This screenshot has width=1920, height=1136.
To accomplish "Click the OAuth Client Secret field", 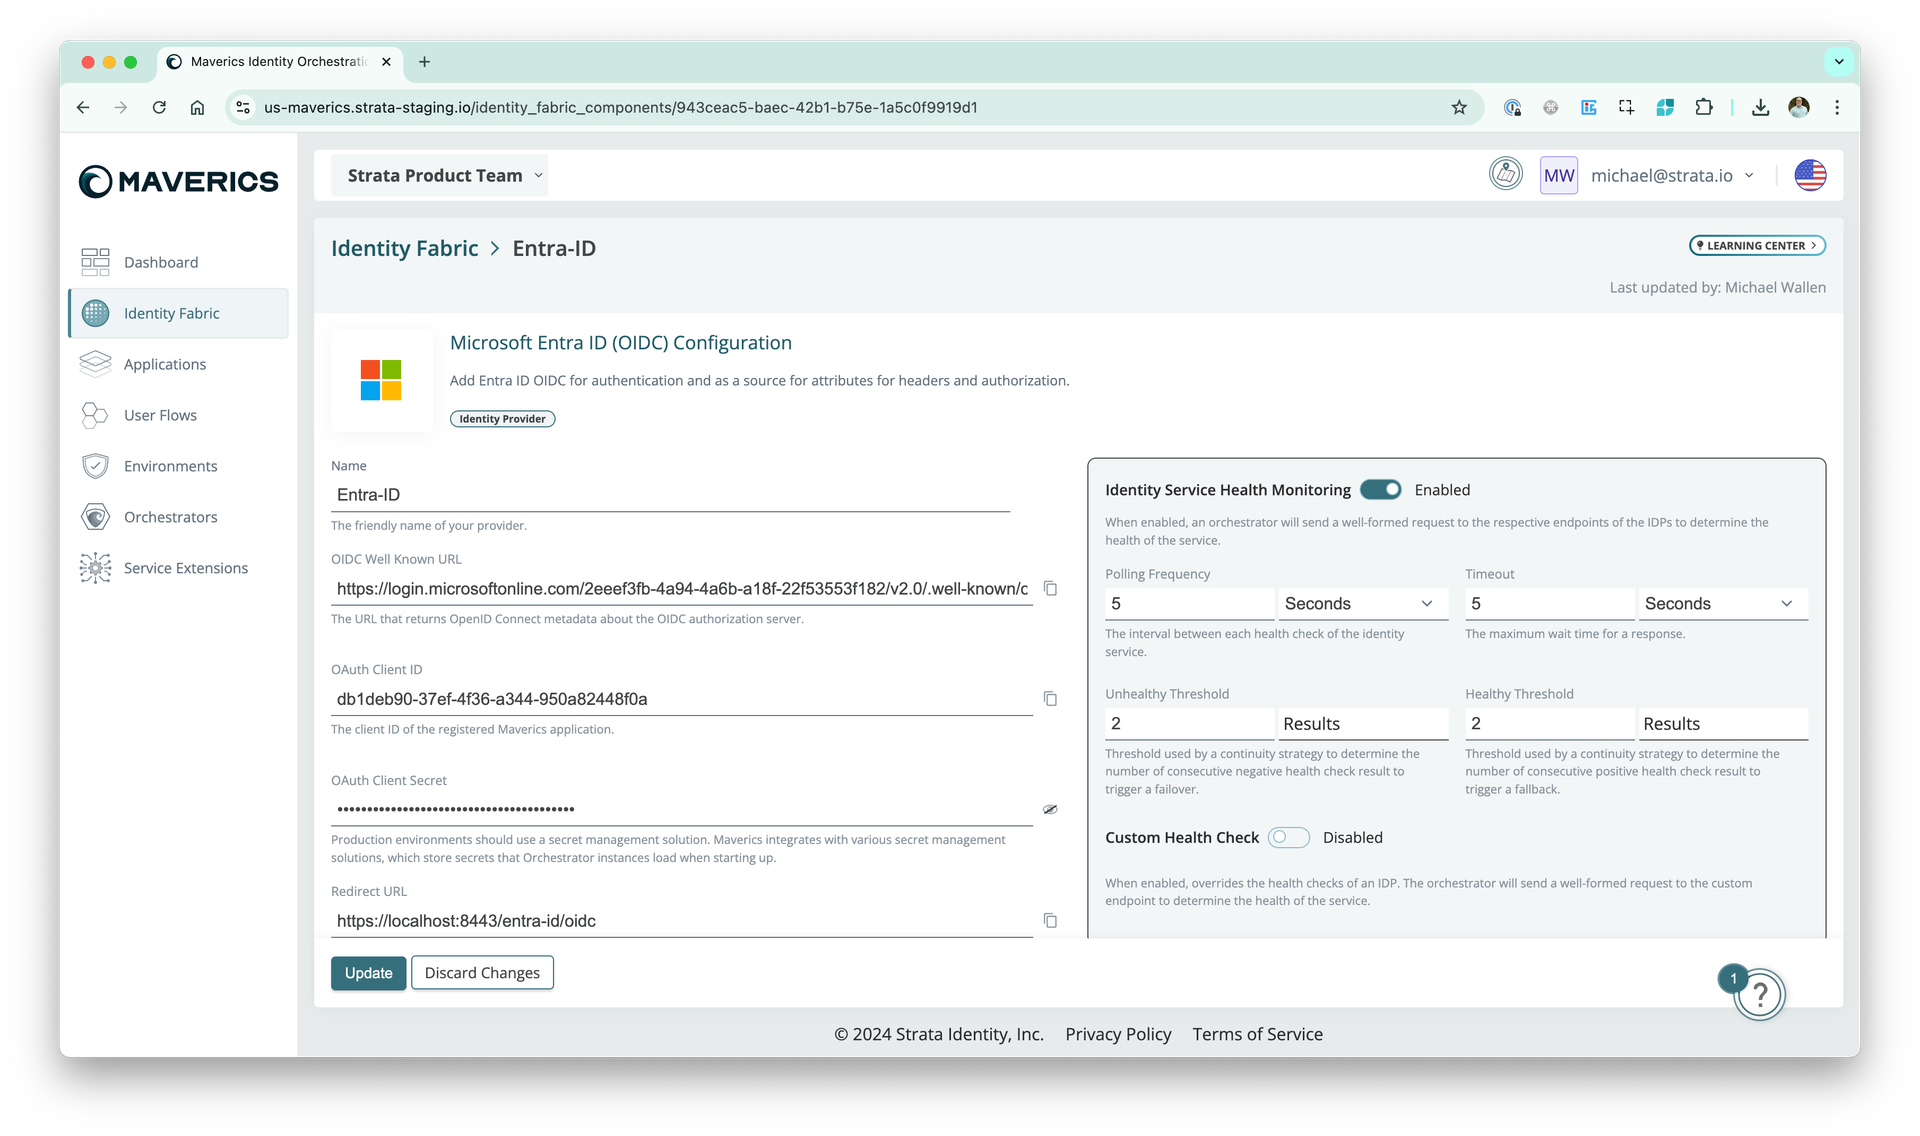I will pos(681,809).
